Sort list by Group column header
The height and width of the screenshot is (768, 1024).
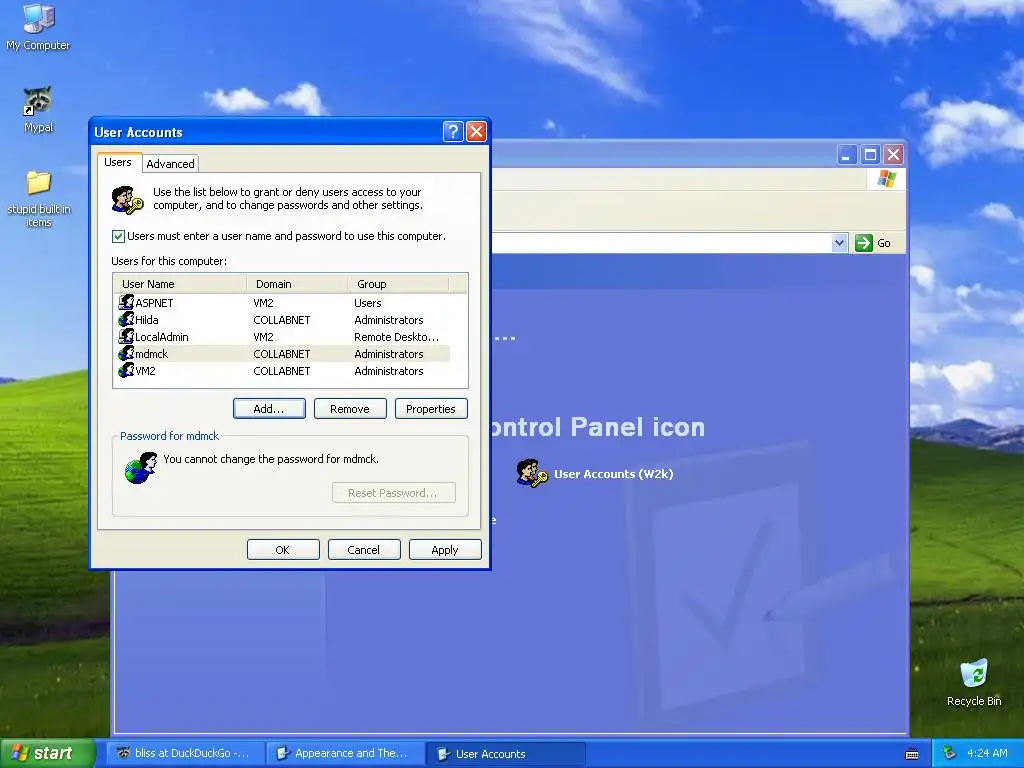pos(398,284)
